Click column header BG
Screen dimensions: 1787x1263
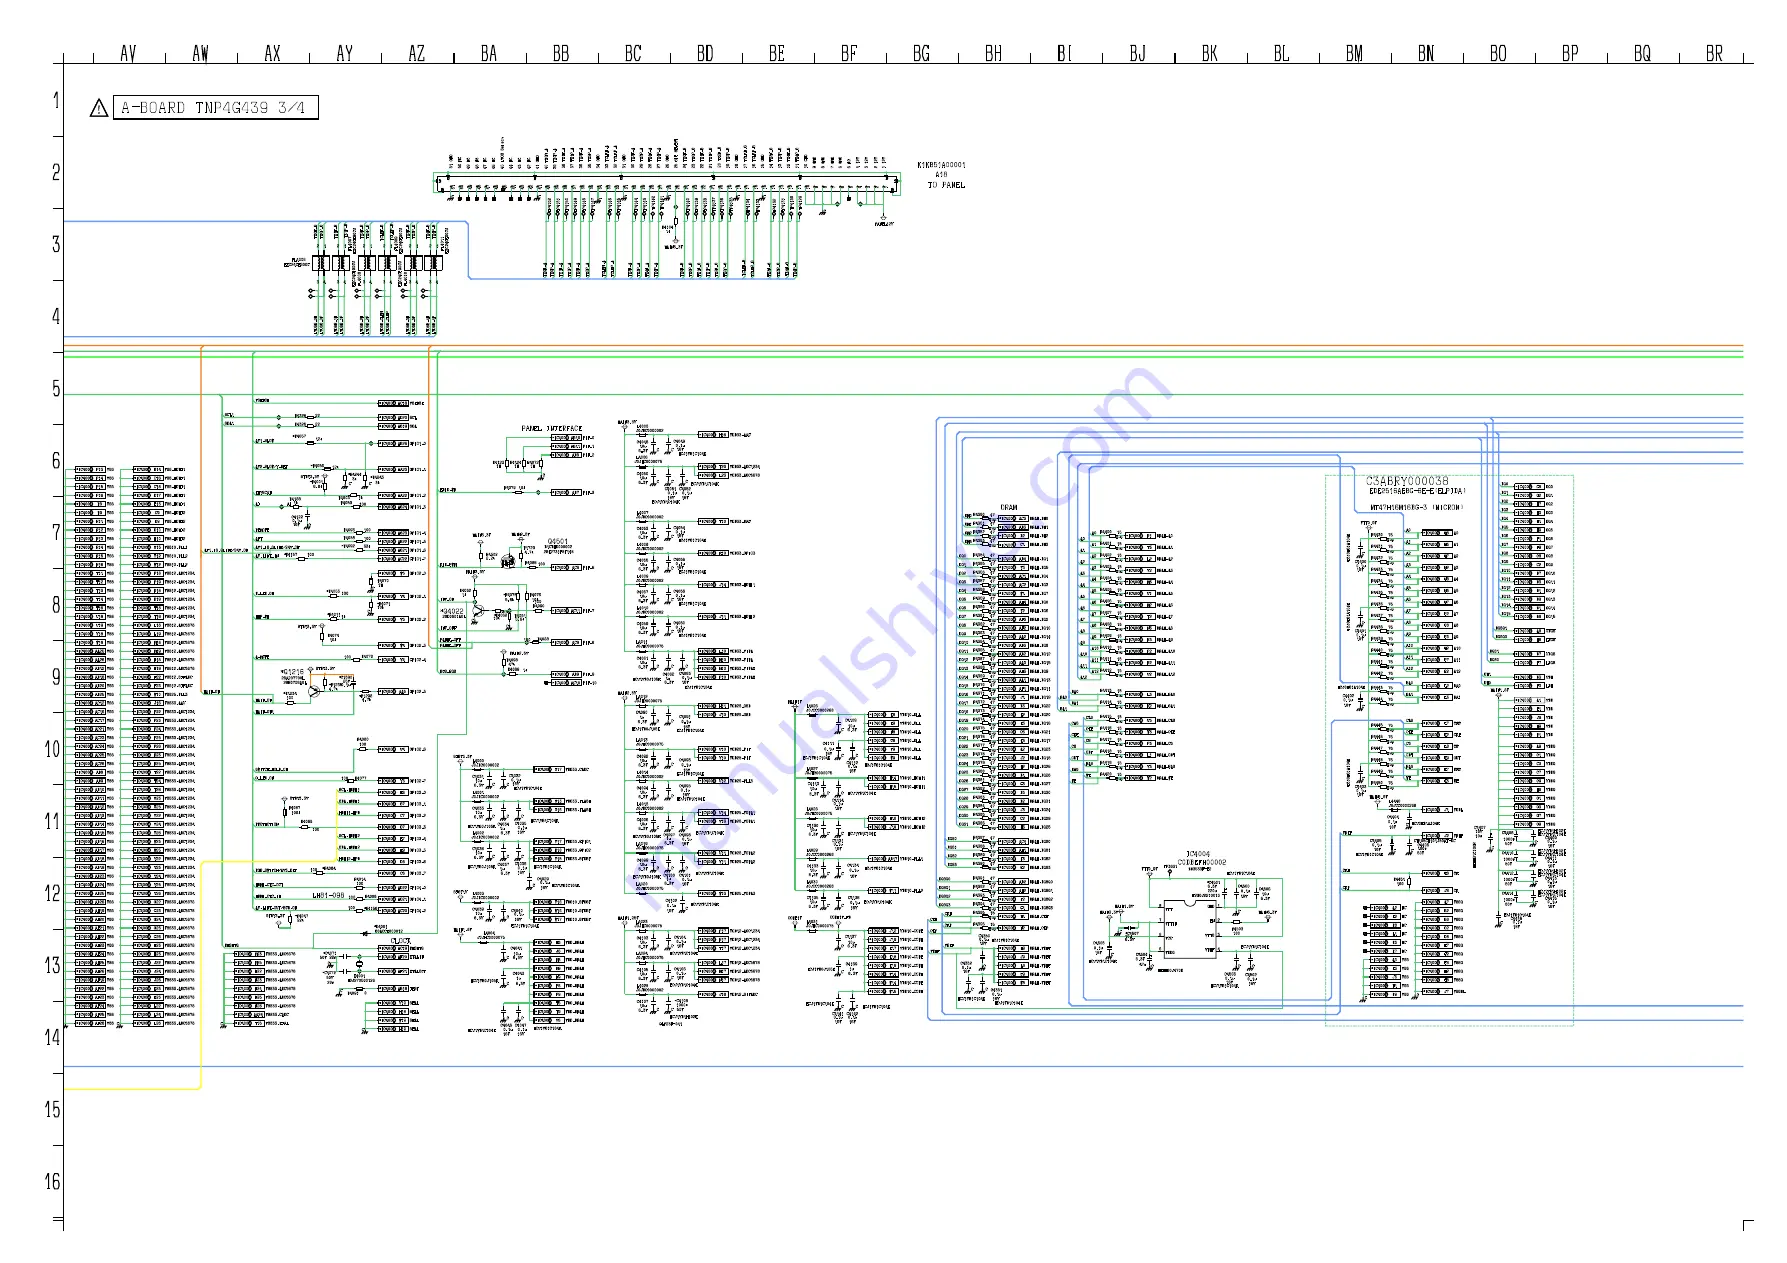point(921,54)
